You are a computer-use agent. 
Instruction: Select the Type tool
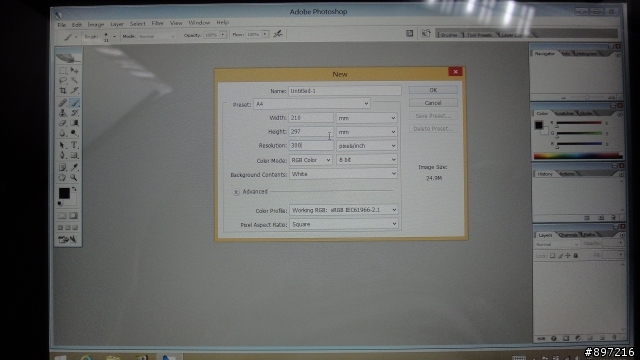click(74, 145)
